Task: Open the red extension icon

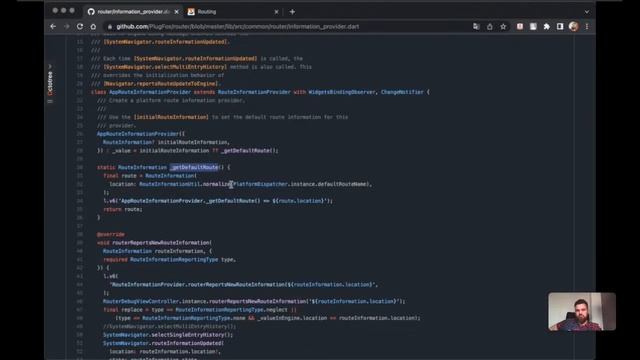Action: (520, 27)
